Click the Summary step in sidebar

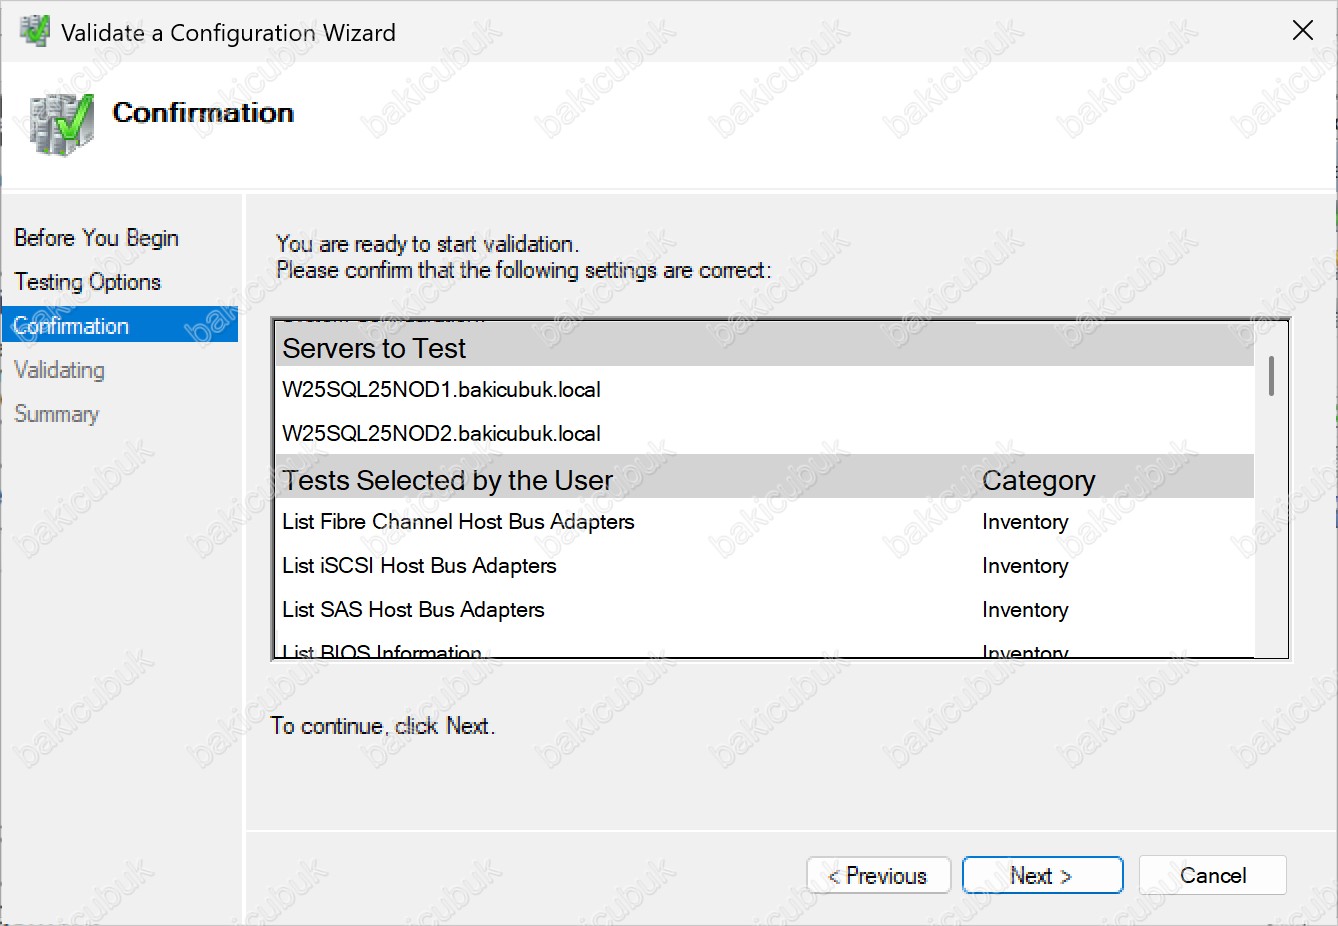click(x=56, y=414)
